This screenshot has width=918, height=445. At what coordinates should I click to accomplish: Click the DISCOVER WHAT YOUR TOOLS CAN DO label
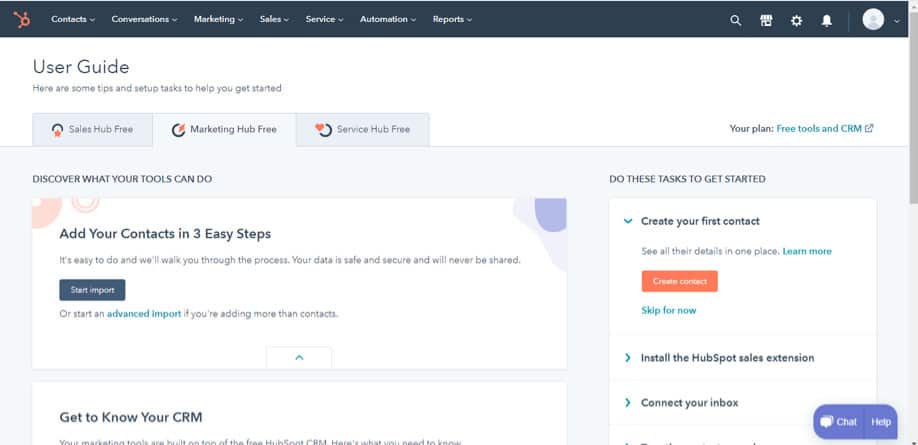tap(122, 179)
